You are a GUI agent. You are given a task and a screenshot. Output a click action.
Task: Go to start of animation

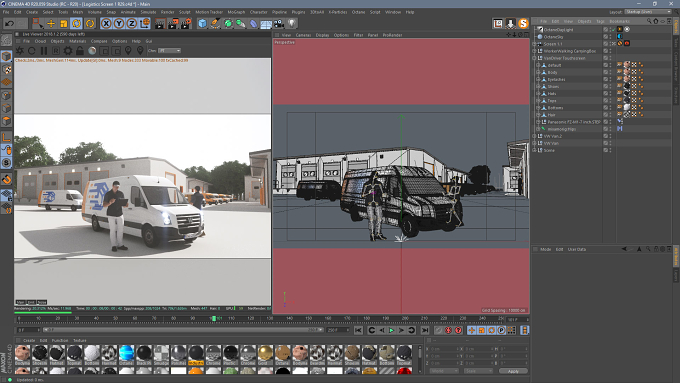[358, 331]
